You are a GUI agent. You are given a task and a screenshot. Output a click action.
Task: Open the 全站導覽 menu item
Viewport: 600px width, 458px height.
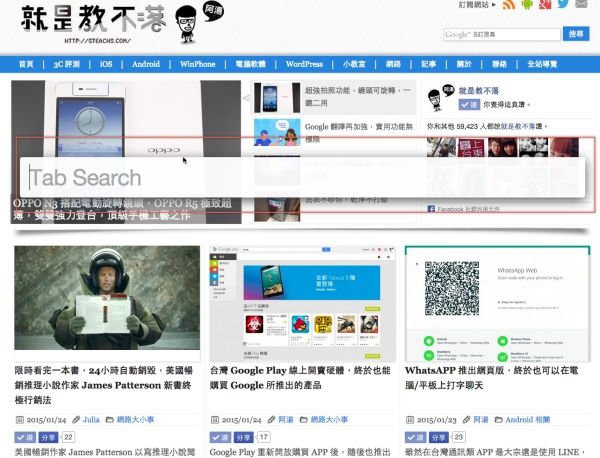click(542, 64)
